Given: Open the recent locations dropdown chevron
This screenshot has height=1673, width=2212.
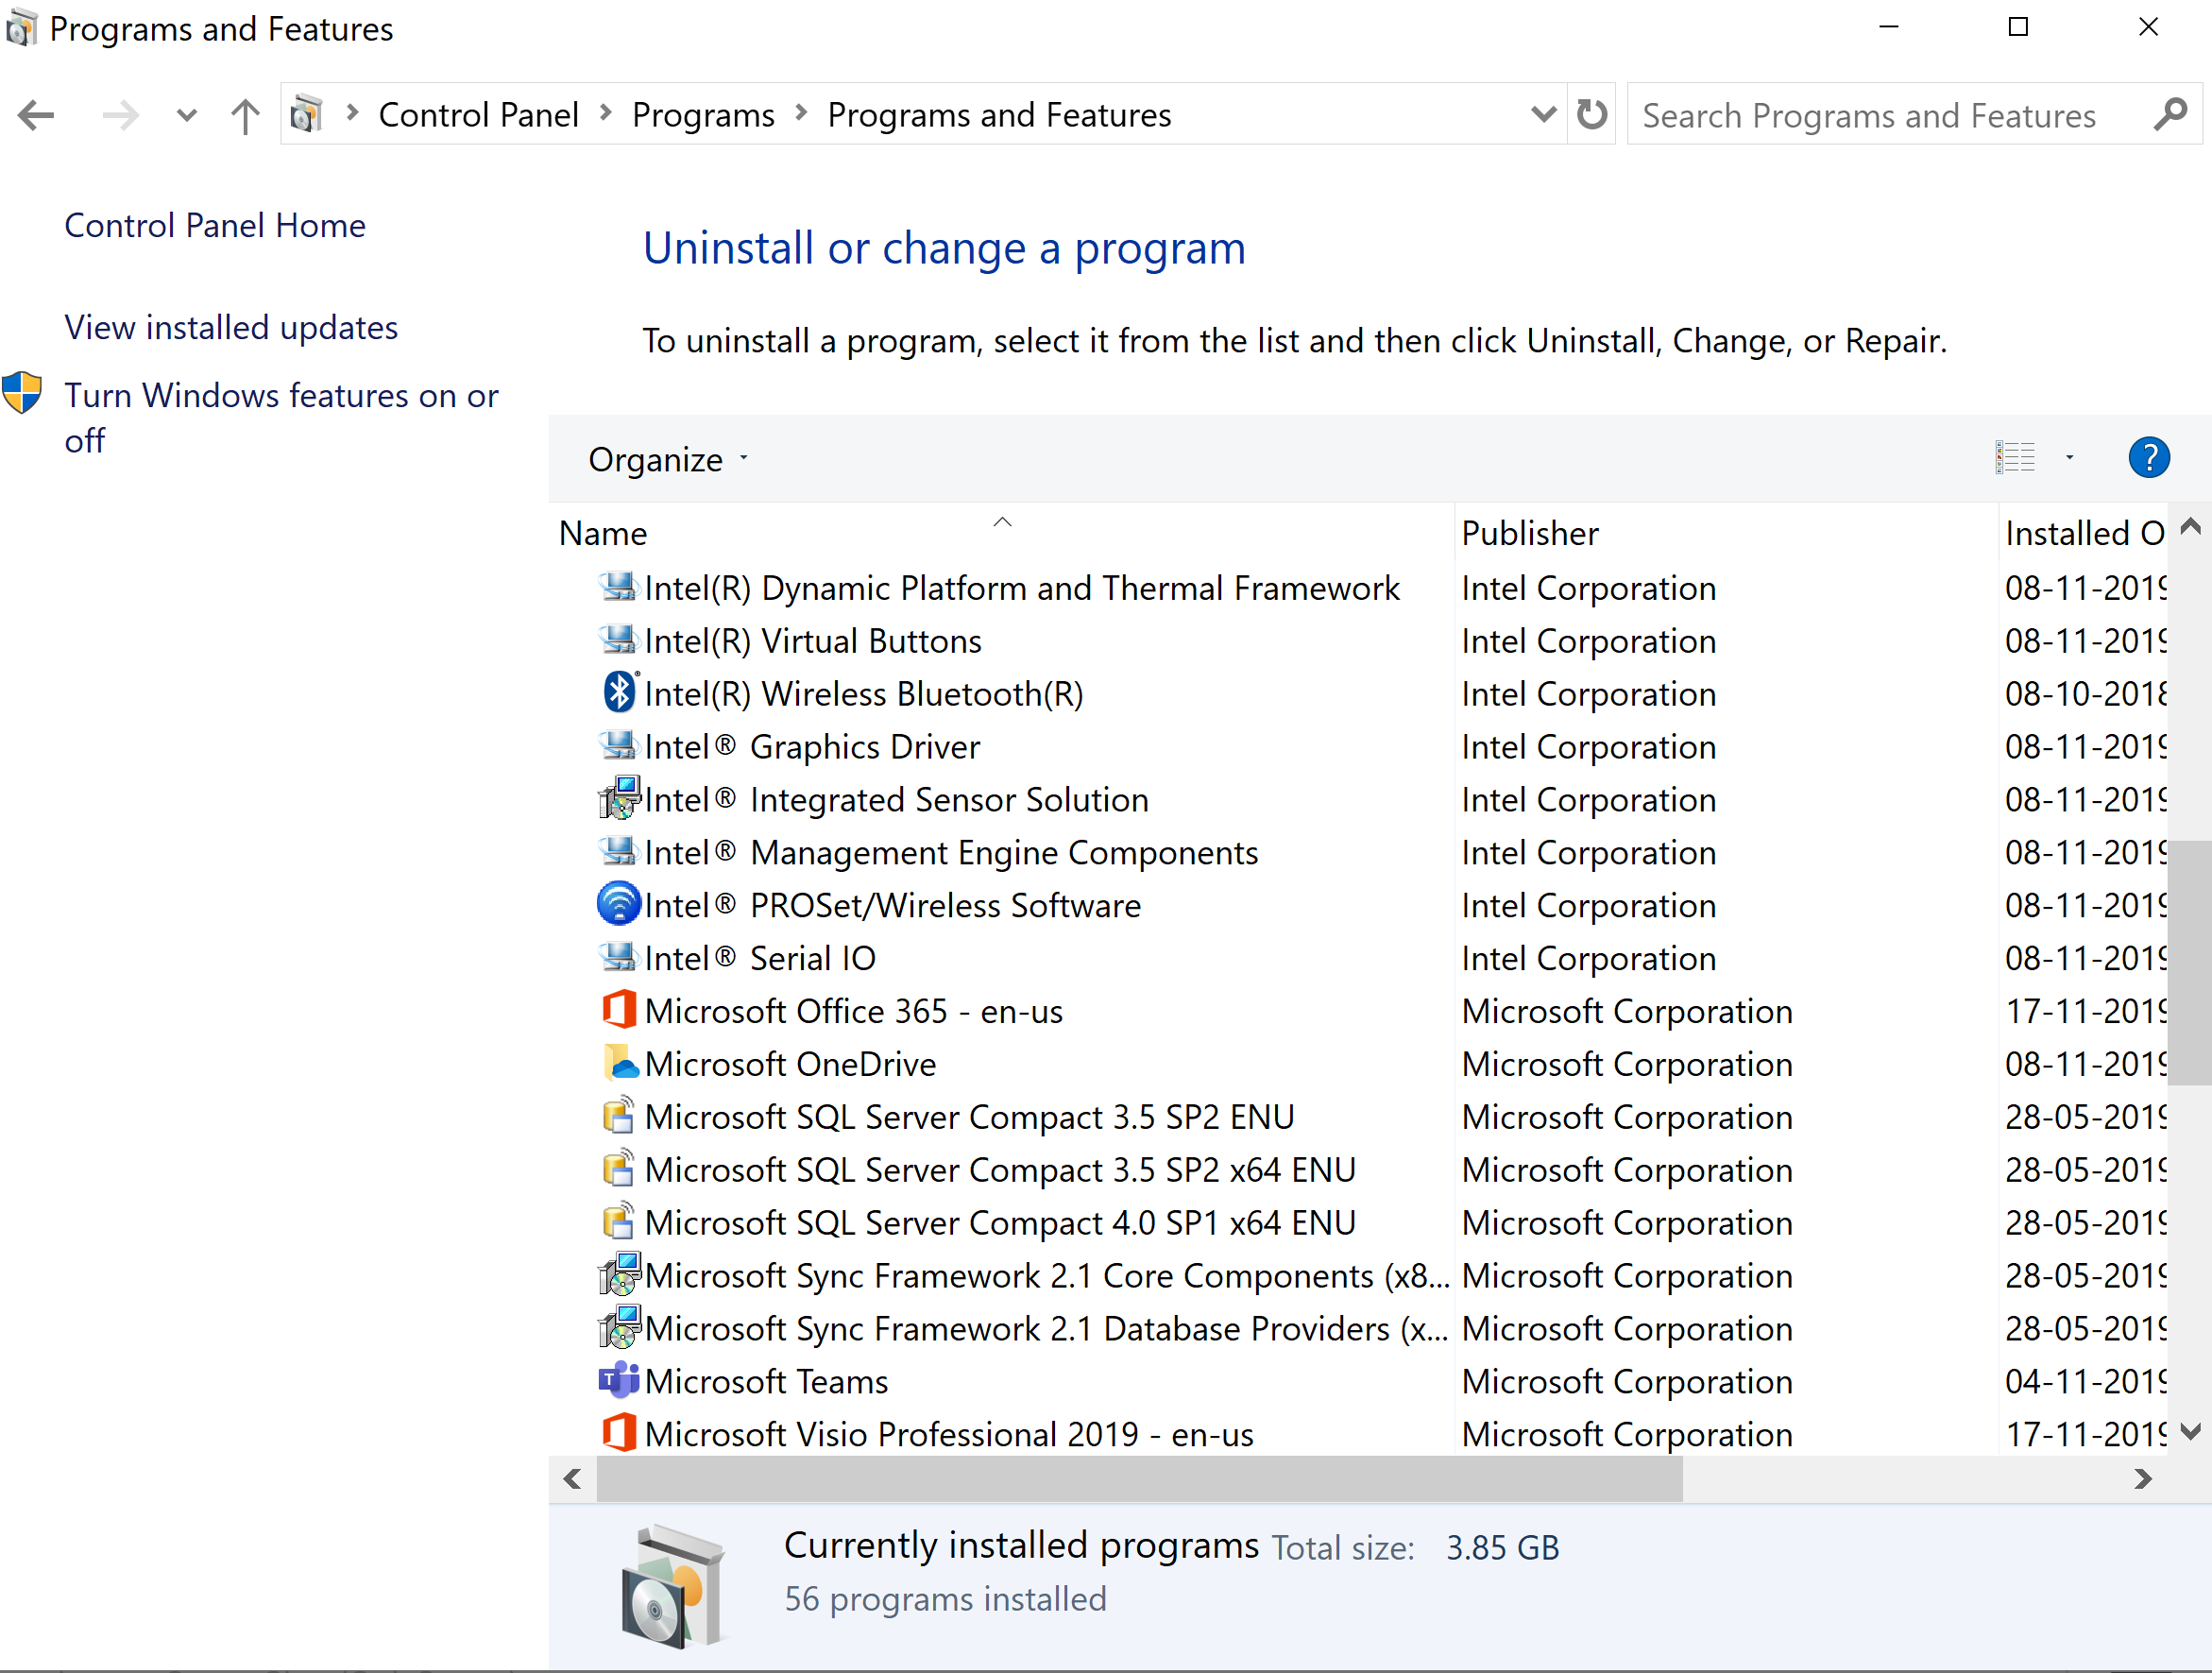Looking at the screenshot, I should [x=186, y=115].
